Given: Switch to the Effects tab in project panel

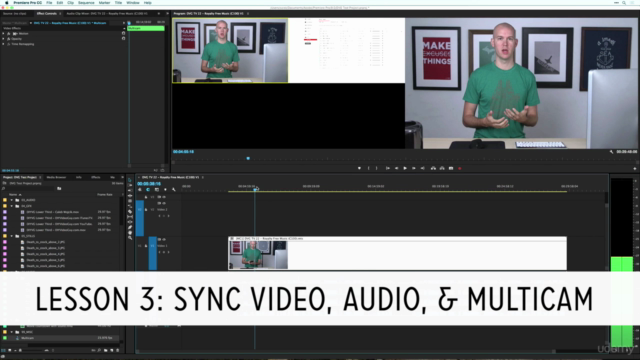Looking at the screenshot, I should pyautogui.click(x=96, y=177).
